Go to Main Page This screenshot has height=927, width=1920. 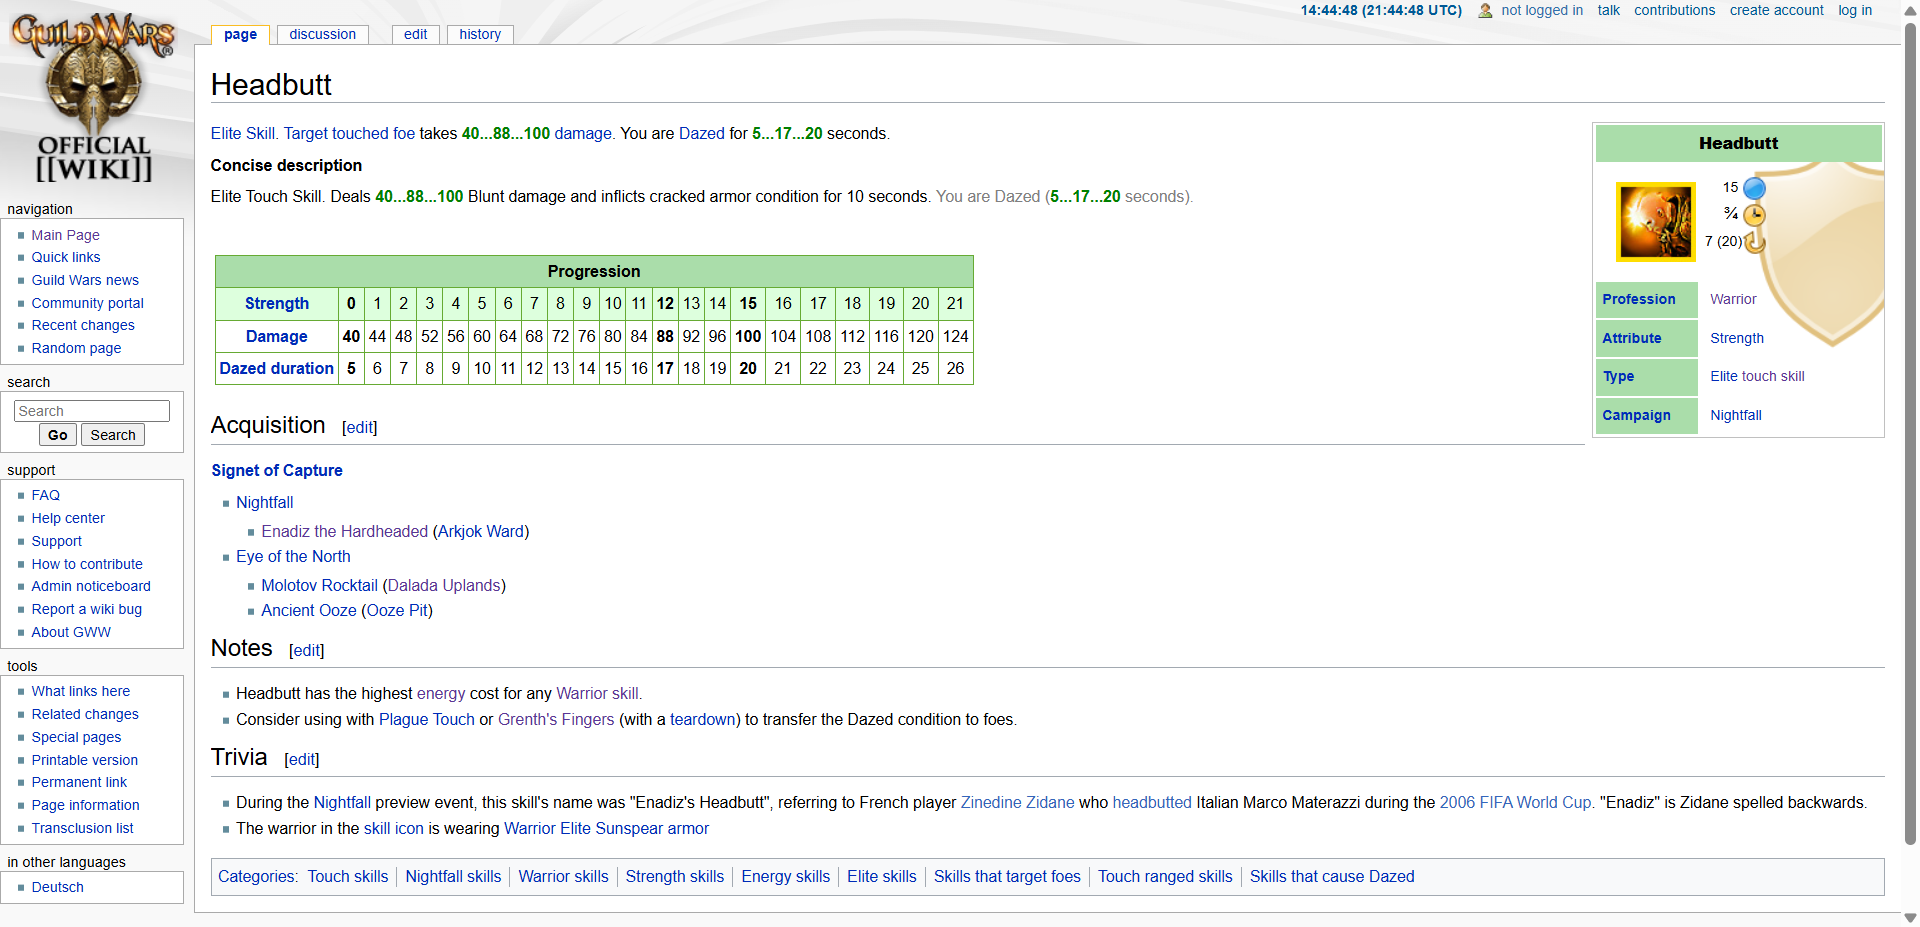(65, 235)
